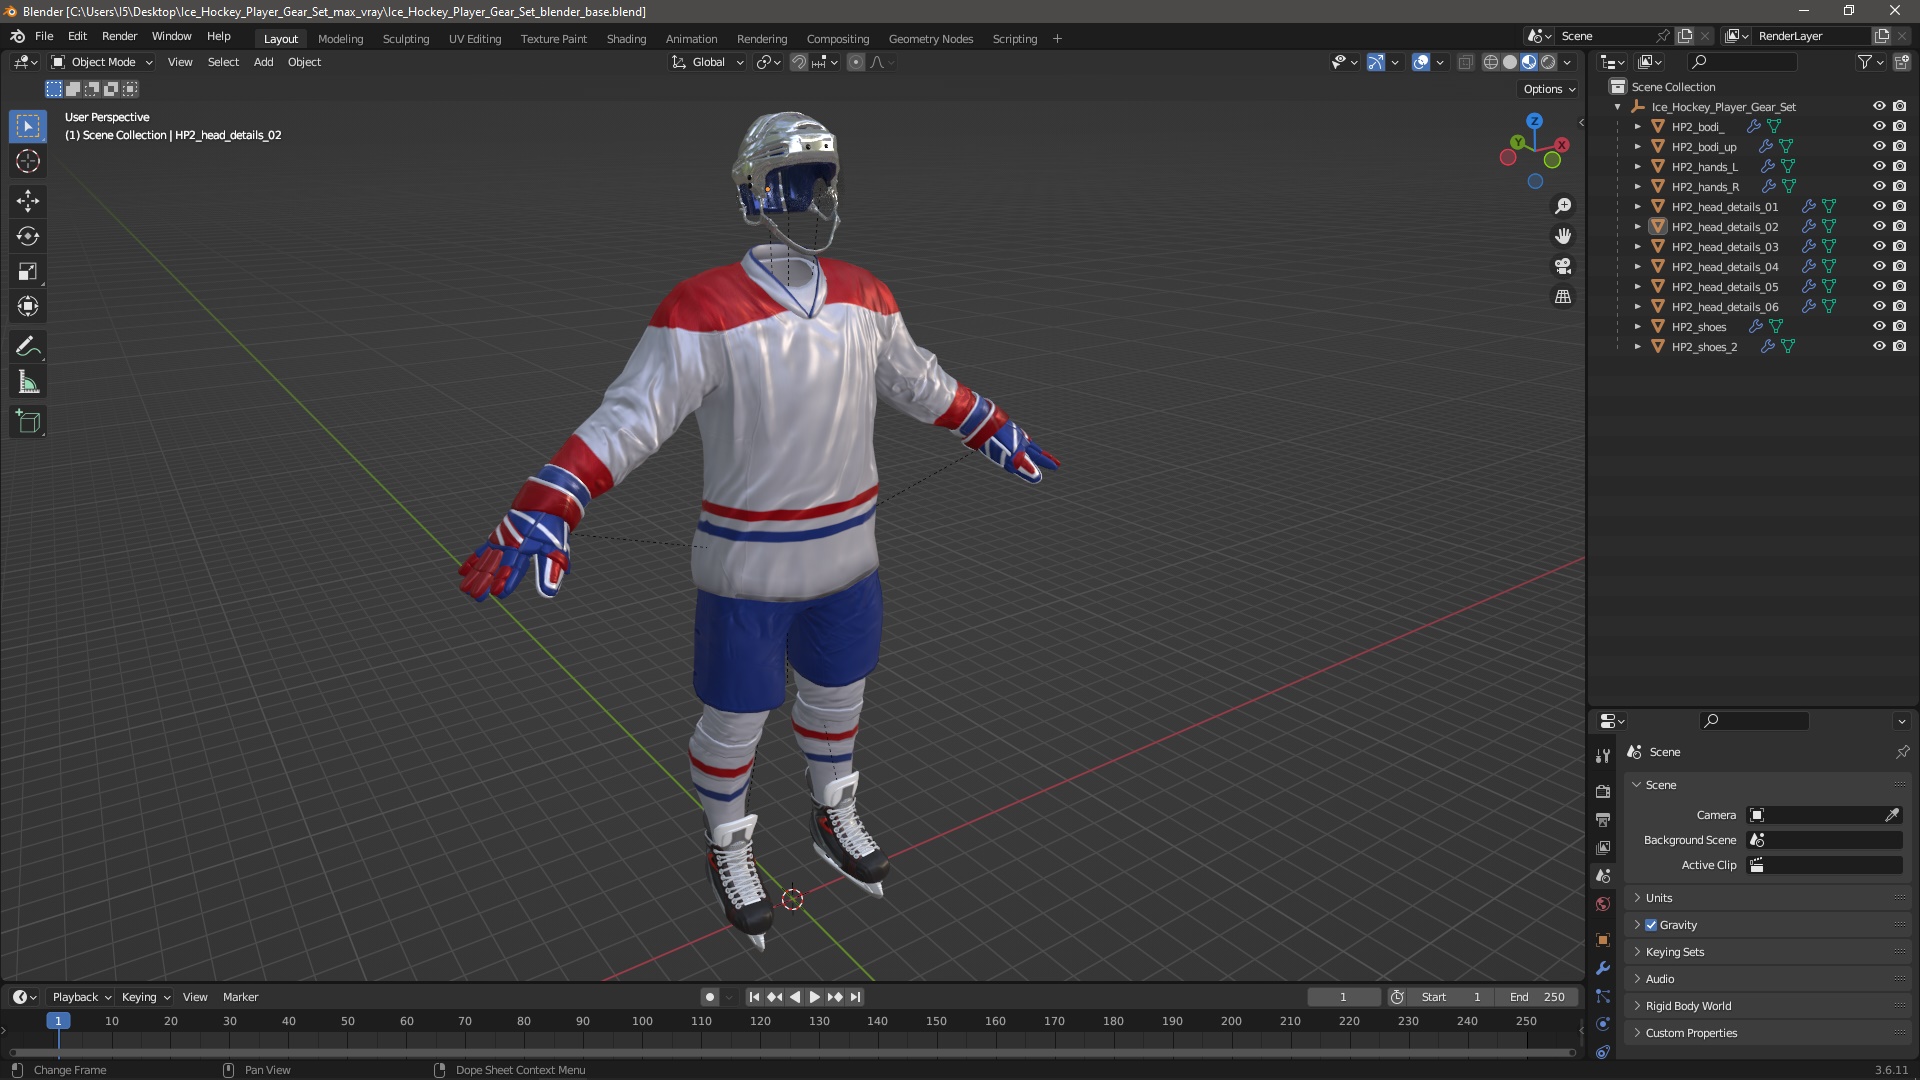The height and width of the screenshot is (1080, 1920).
Task: Activate the Transform tool
Action: click(28, 306)
